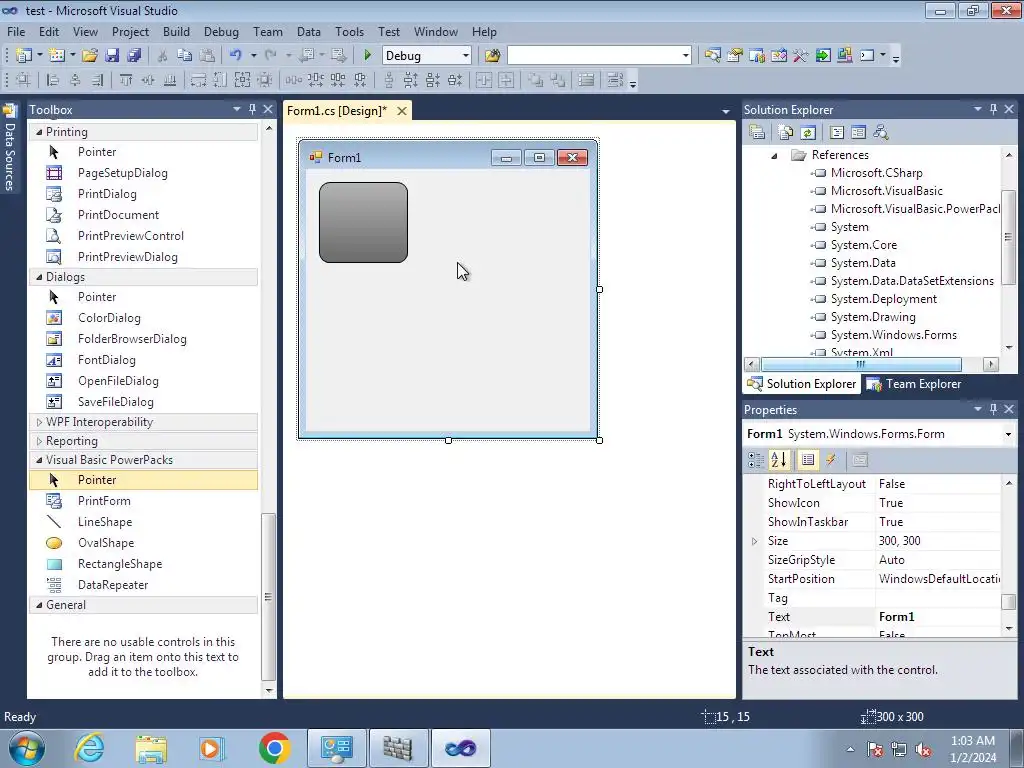The height and width of the screenshot is (768, 1024).
Task: Toggle auto-hide pin on Toolbox panel
Action: click(x=252, y=109)
